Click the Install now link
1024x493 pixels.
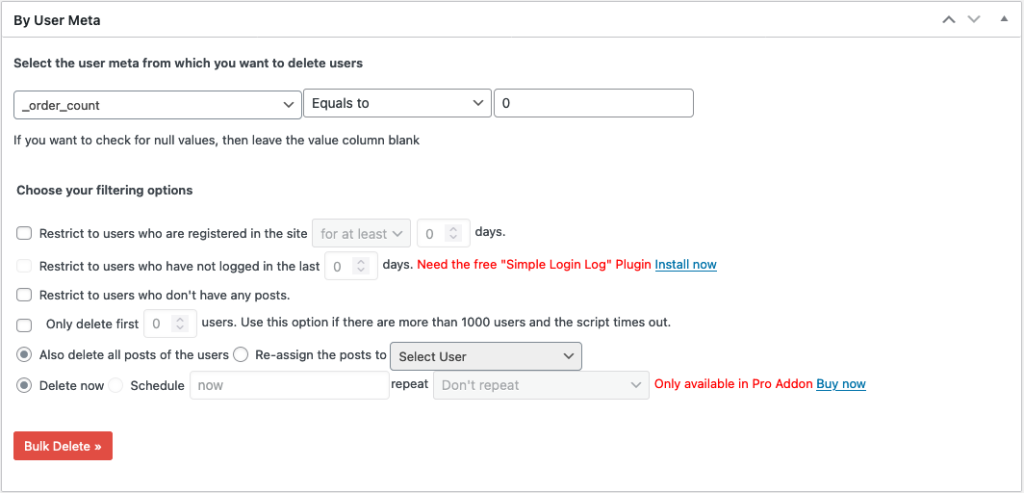point(685,265)
